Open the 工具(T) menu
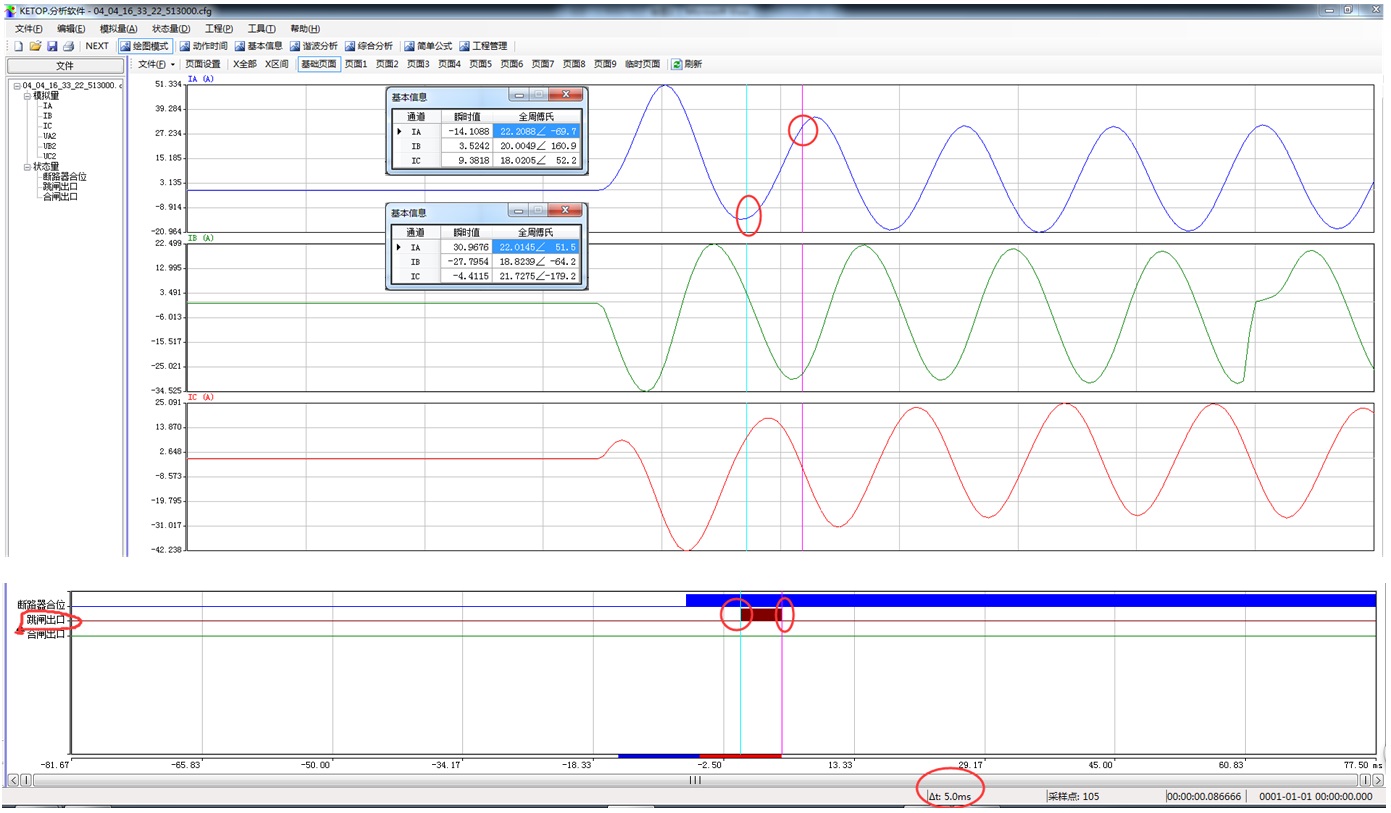The image size is (1391, 813). coord(261,29)
